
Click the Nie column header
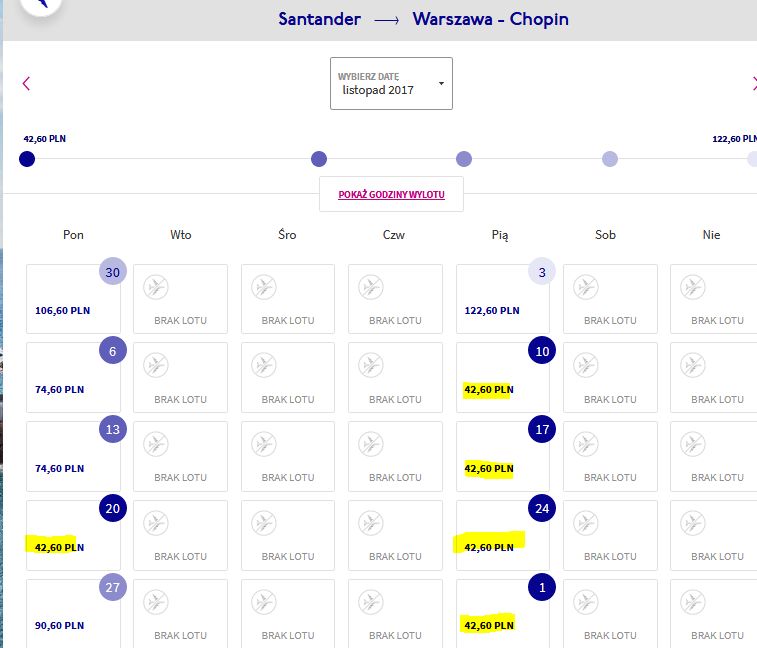711,235
